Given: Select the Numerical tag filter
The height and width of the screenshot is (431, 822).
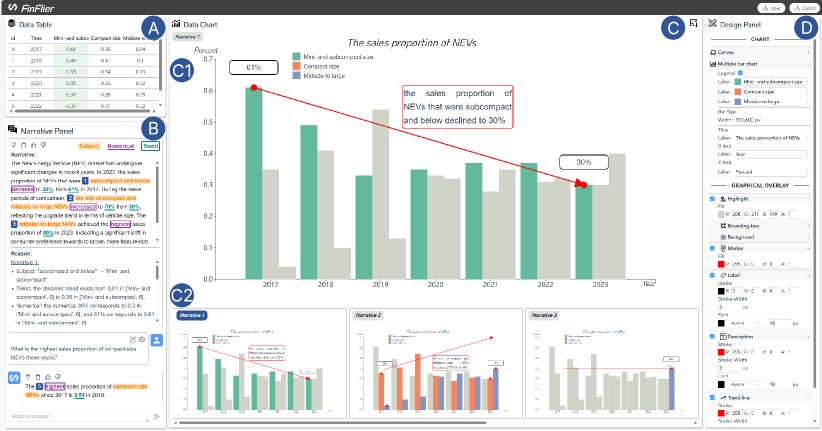Looking at the screenshot, I should 121,146.
